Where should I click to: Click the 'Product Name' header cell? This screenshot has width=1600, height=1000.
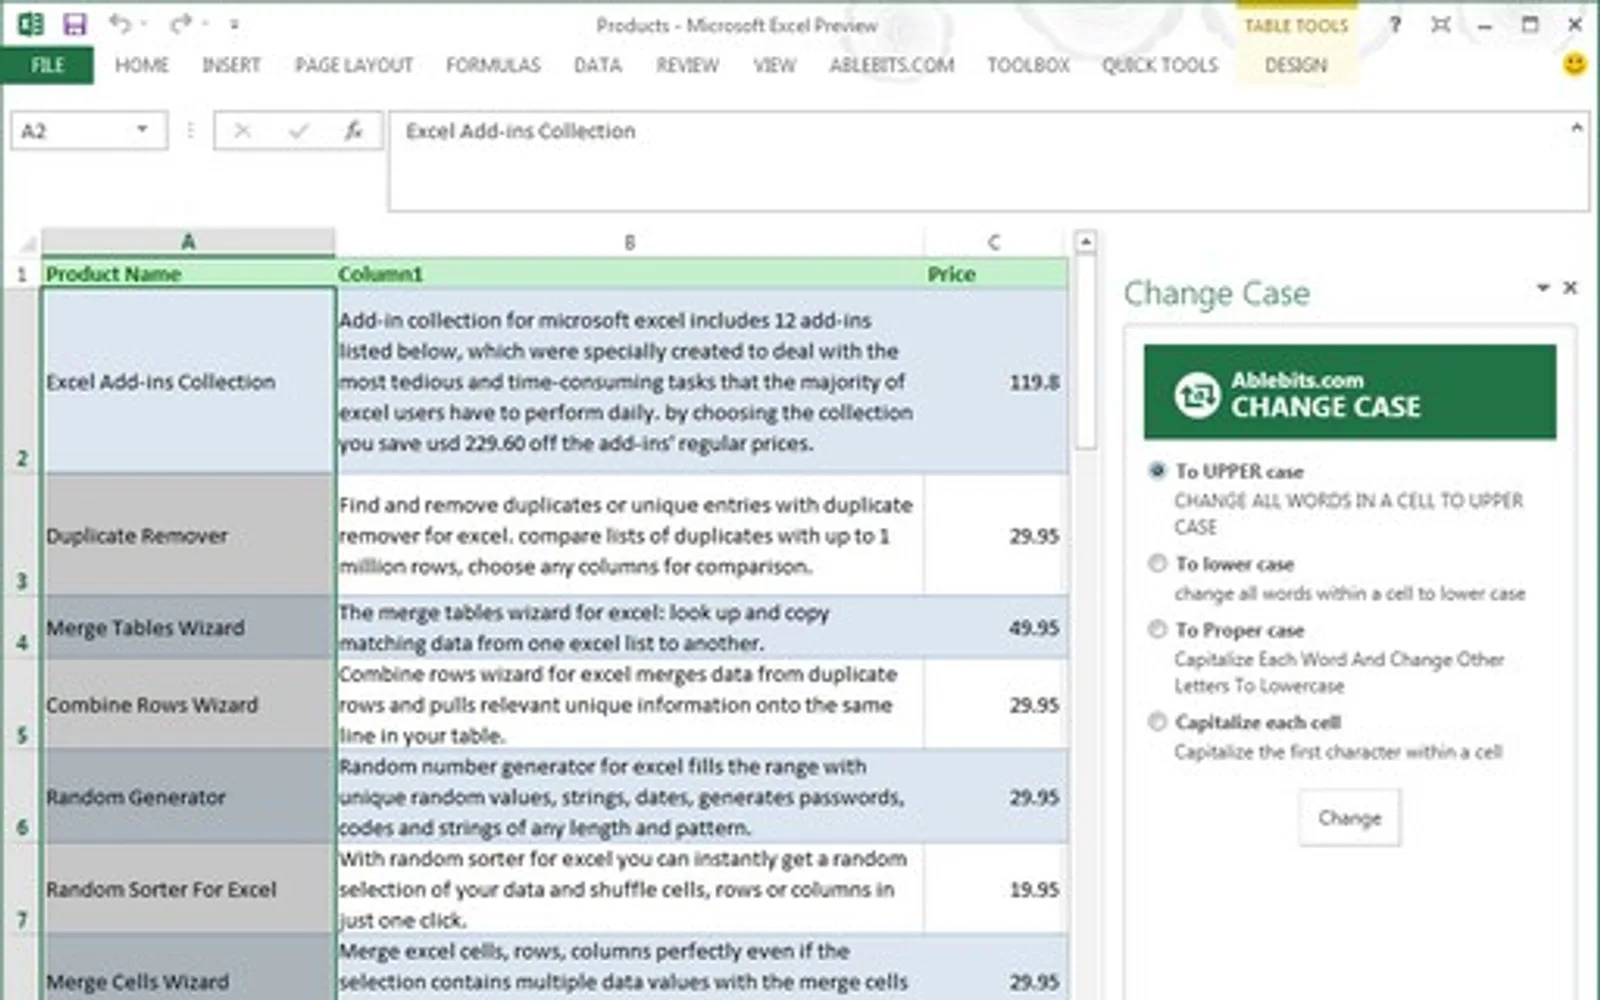pos(188,273)
